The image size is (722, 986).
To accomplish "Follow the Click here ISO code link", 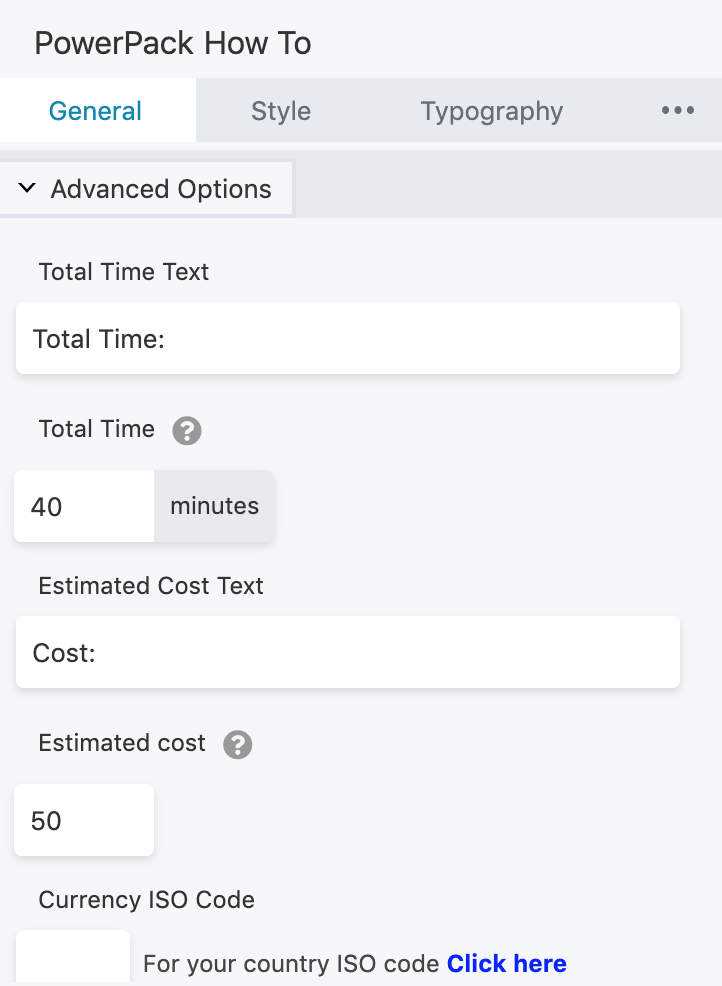I will coord(507,963).
